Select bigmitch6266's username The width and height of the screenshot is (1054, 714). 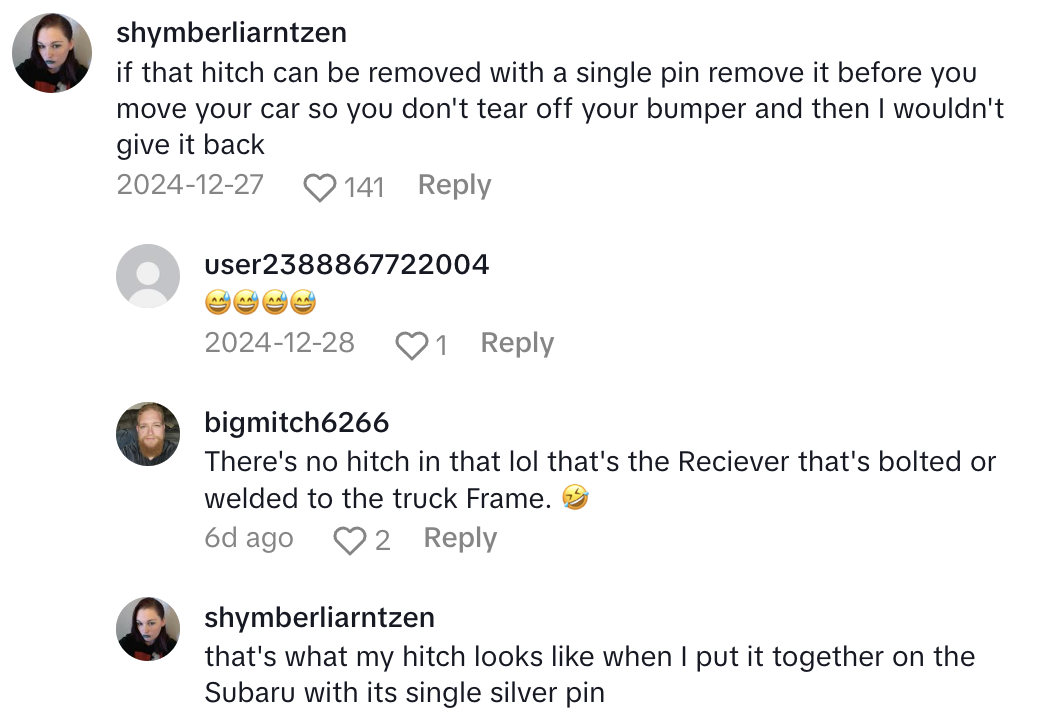[296, 422]
